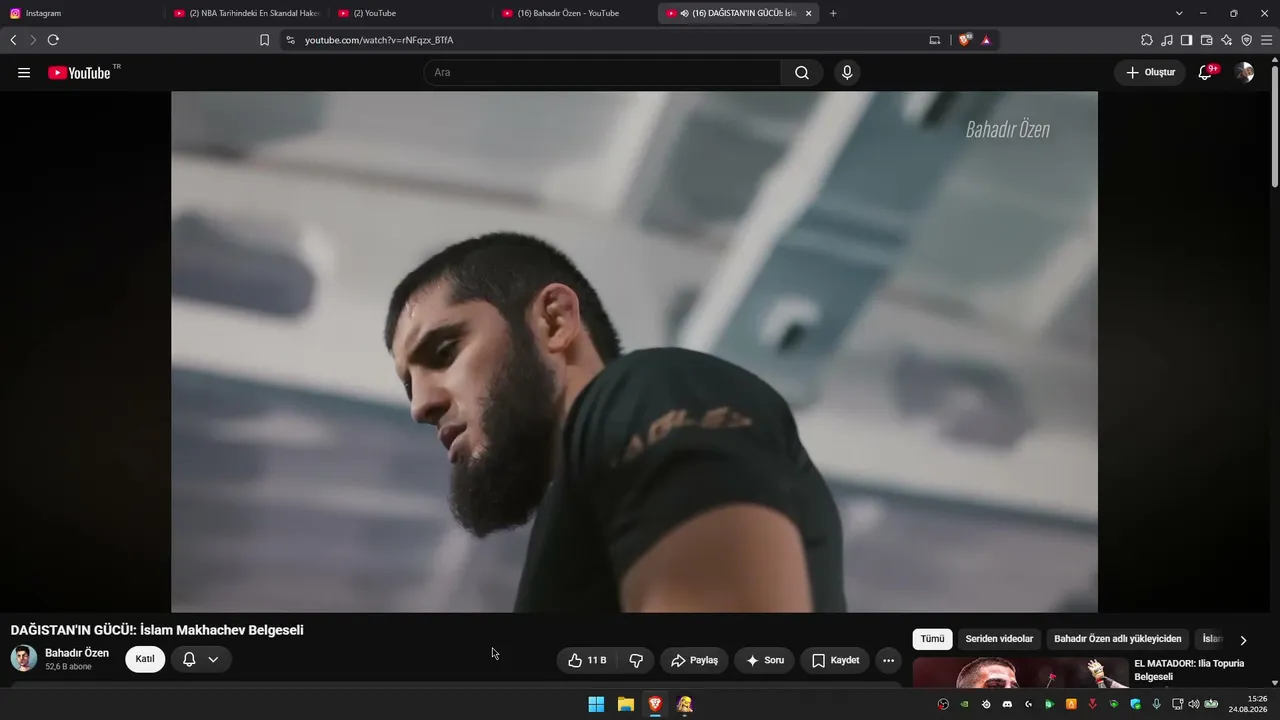The height and width of the screenshot is (720, 1280).
Task: Bookmark this page in the address bar
Action: pos(264,40)
